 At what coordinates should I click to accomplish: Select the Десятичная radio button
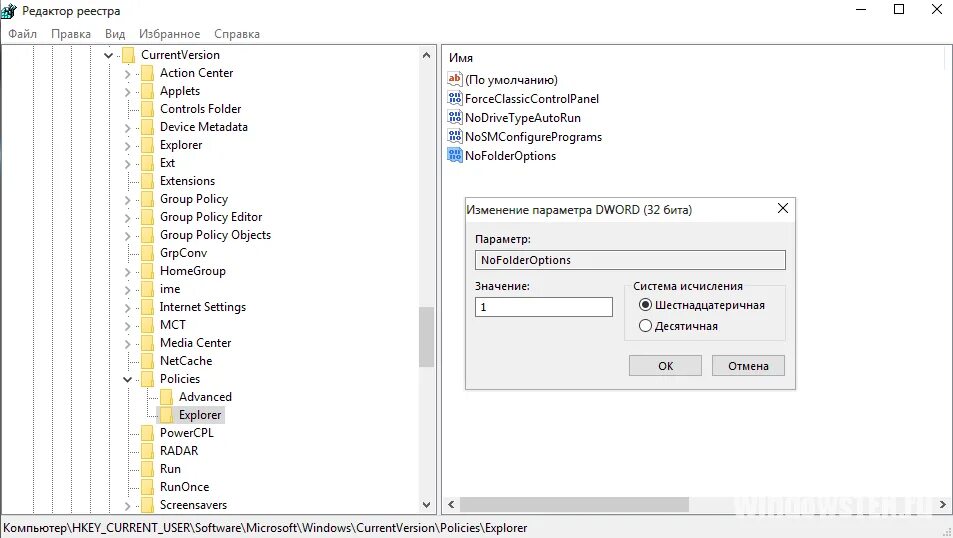coord(645,326)
